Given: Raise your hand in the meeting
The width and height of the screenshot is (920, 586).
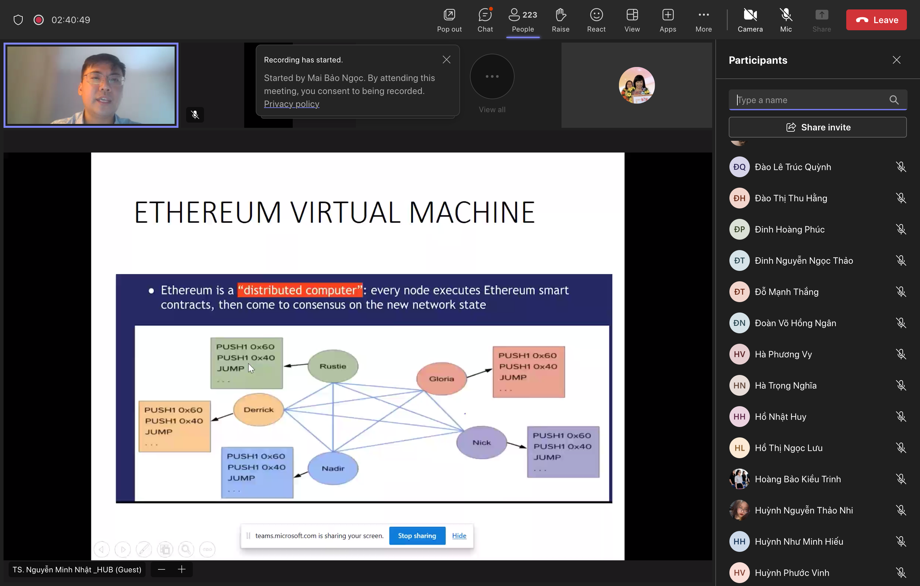Looking at the screenshot, I should [x=560, y=19].
